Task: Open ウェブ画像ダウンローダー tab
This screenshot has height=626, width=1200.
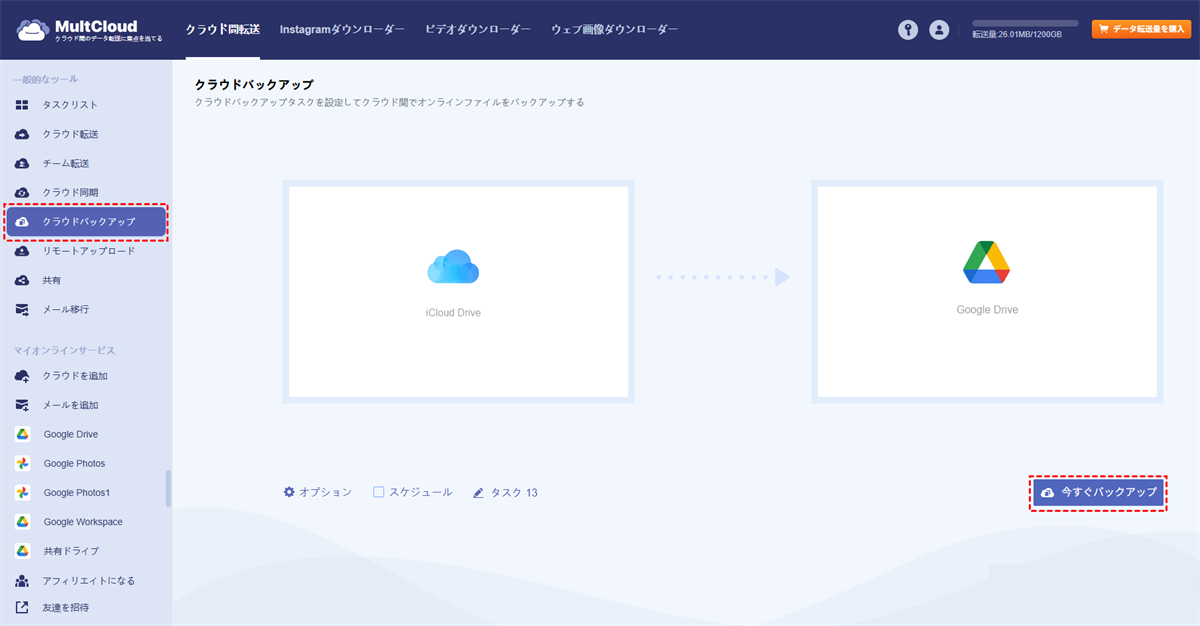Action: point(614,30)
